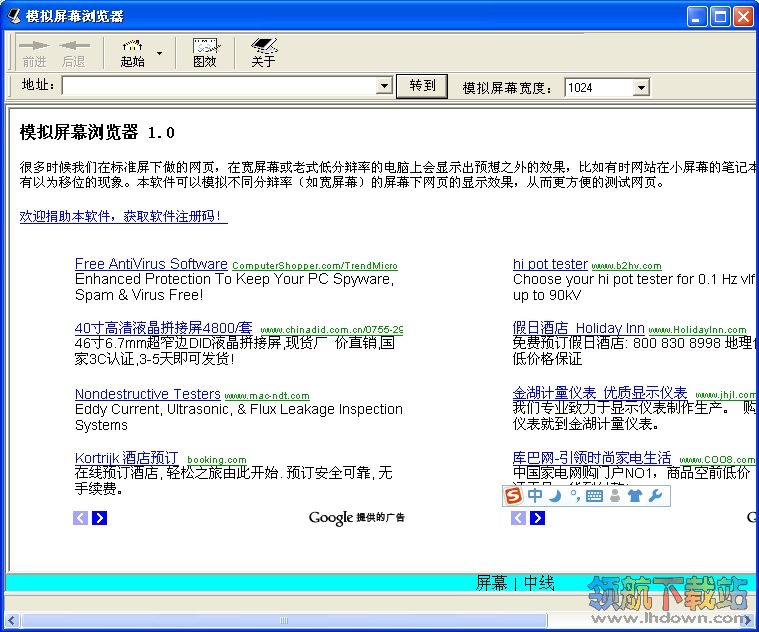The height and width of the screenshot is (632, 759).
Task: Click the title bar application icon
Action: [15, 16]
